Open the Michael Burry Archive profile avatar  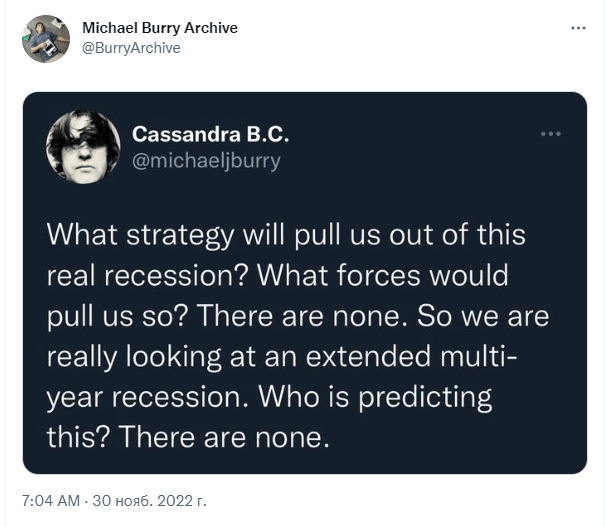tap(46, 39)
